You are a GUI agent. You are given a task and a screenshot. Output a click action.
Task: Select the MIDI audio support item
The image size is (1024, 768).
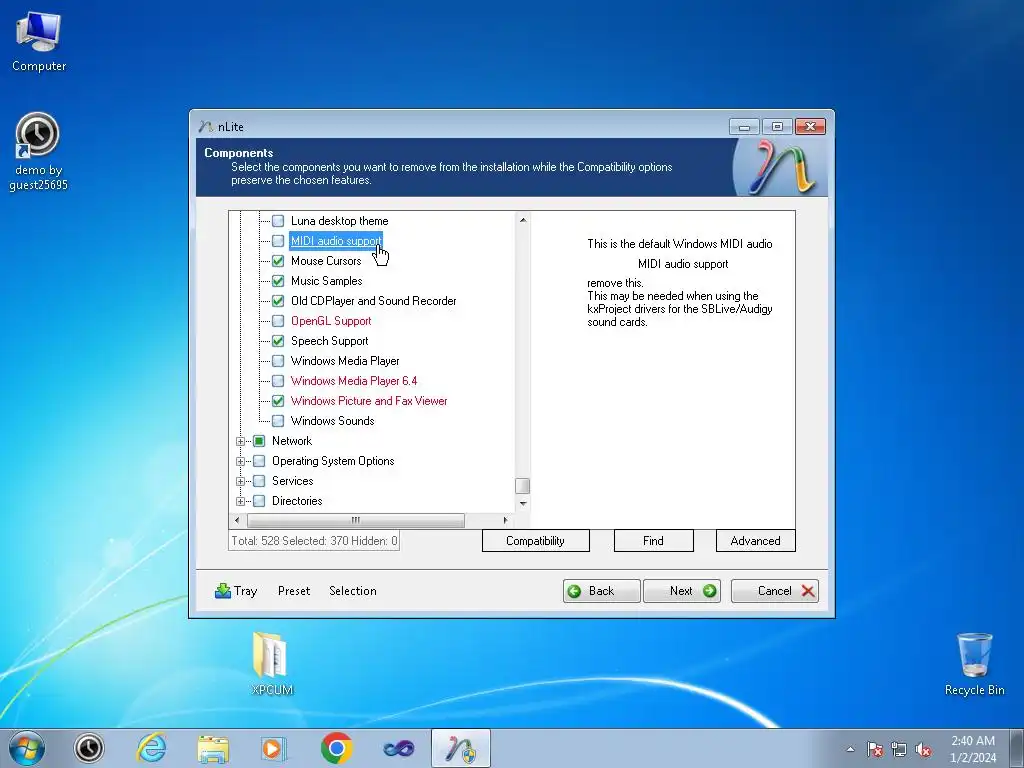[x=336, y=241]
